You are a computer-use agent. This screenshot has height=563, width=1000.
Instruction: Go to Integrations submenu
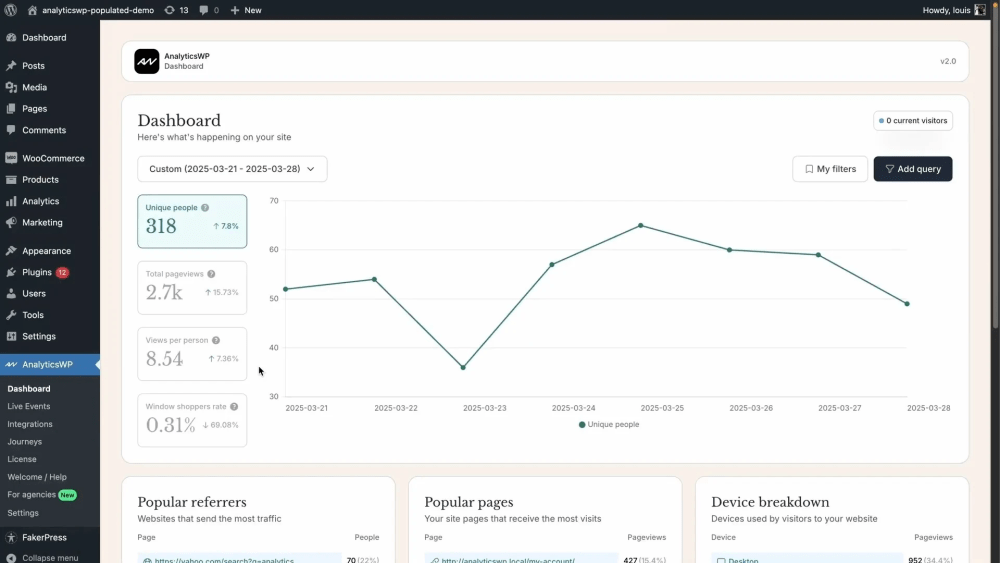point(30,424)
